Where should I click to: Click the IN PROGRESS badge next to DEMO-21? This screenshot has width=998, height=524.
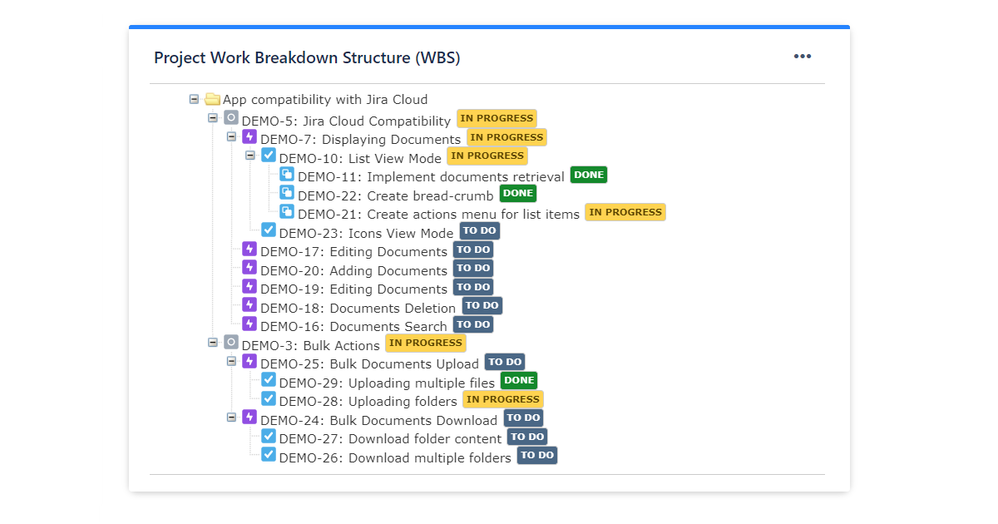625,212
